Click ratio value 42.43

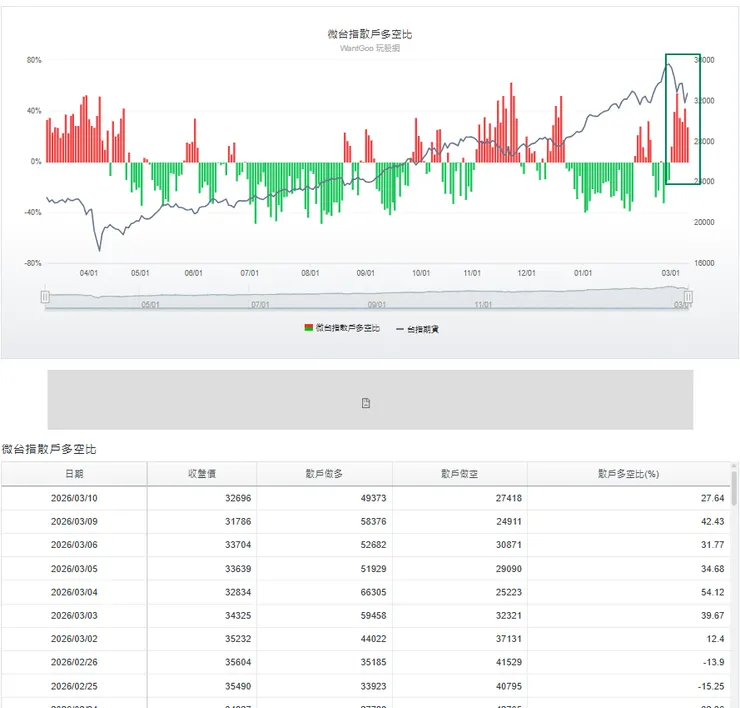712,522
